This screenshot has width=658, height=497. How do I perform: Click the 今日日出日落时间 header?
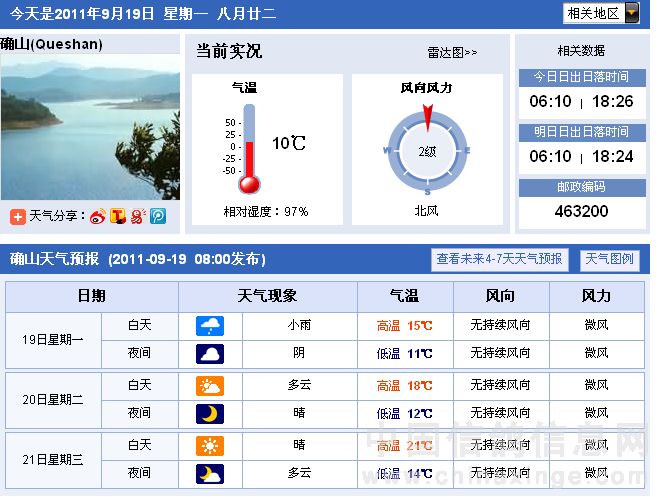pos(581,77)
